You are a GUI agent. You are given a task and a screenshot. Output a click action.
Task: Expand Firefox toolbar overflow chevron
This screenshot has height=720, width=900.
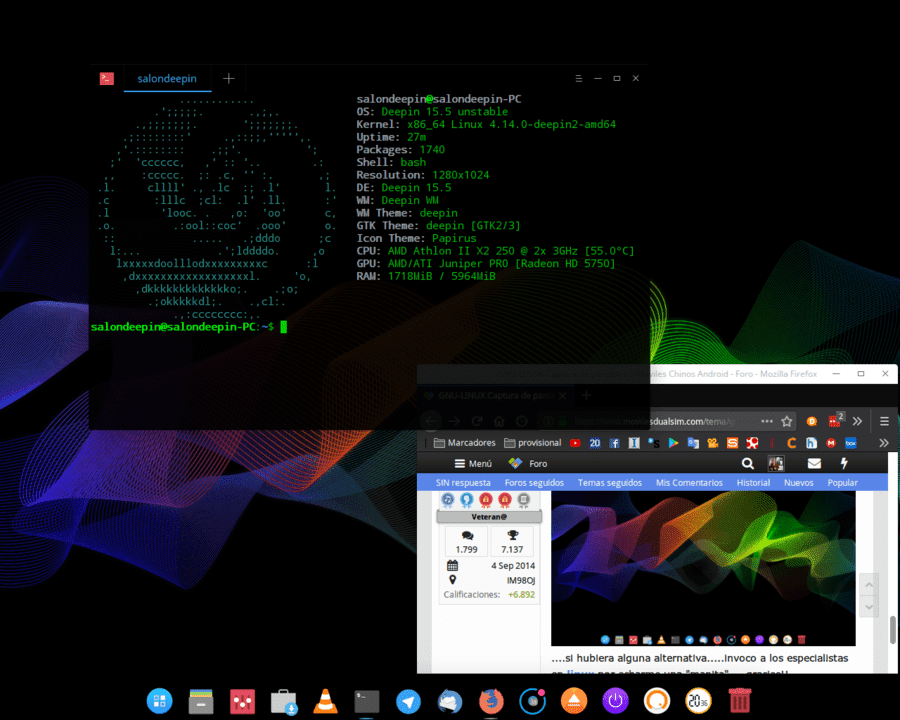[857, 421]
